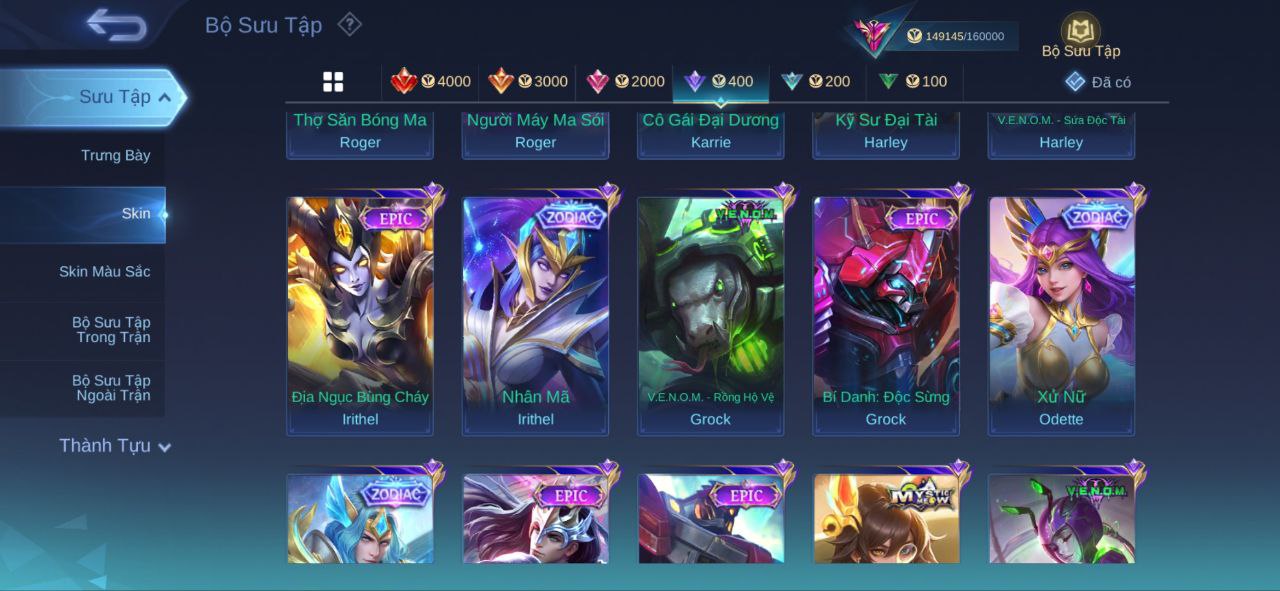Screen dimensions: 1280x591
Task: Open the Irithel Nhân Mã skin card
Action: pos(535,316)
